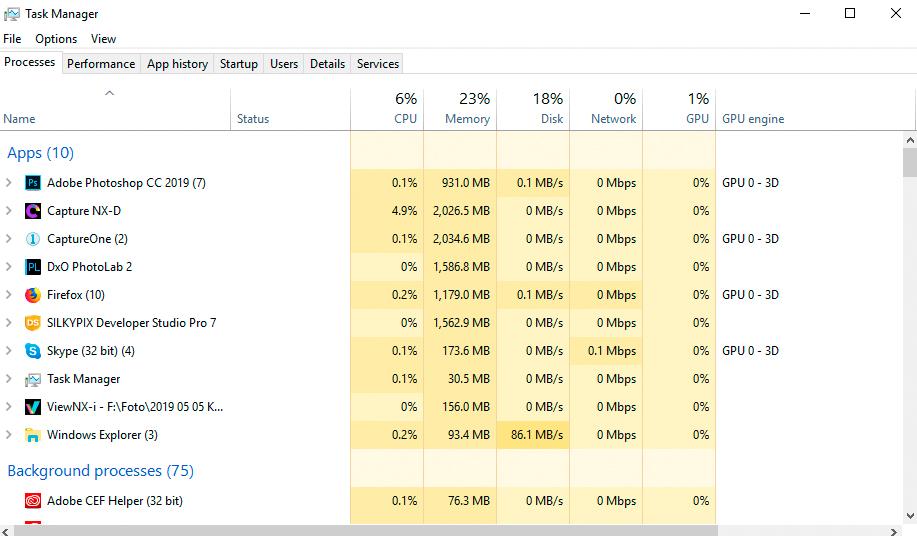Click CaptureOne's 2,034.6 MB memory value
This screenshot has width=917, height=536.
pos(461,239)
